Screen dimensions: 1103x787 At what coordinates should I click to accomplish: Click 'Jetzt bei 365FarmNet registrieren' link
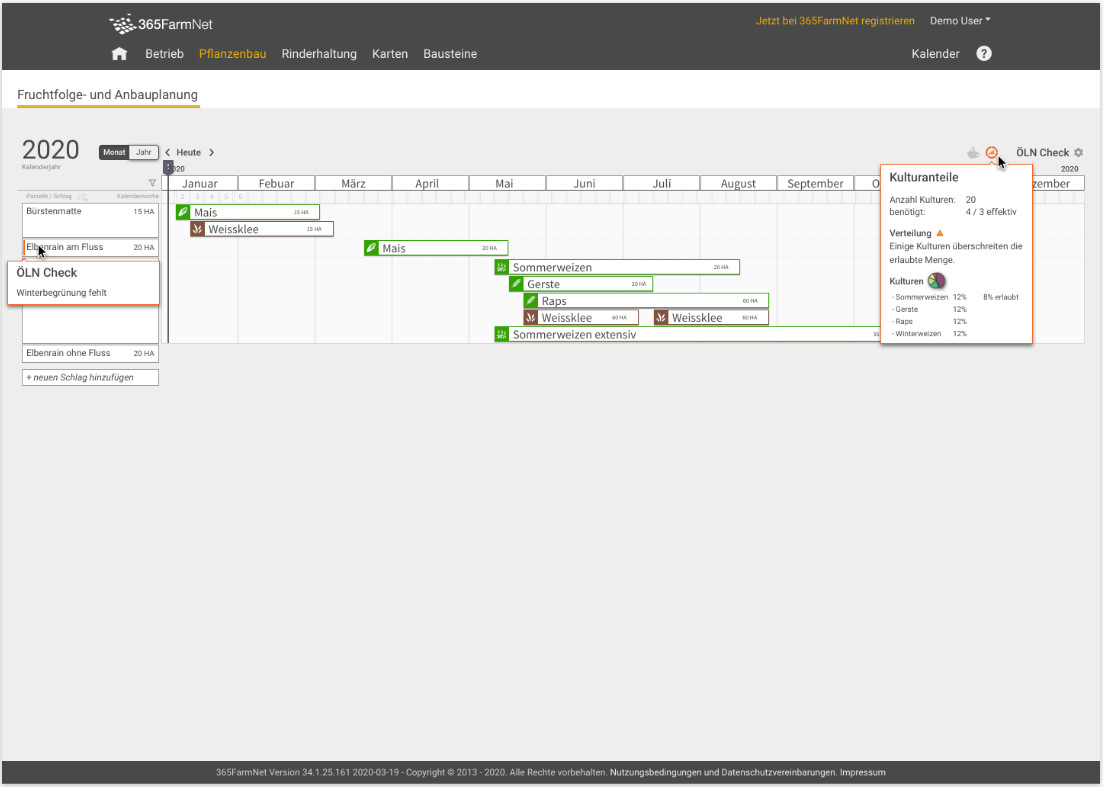point(835,21)
